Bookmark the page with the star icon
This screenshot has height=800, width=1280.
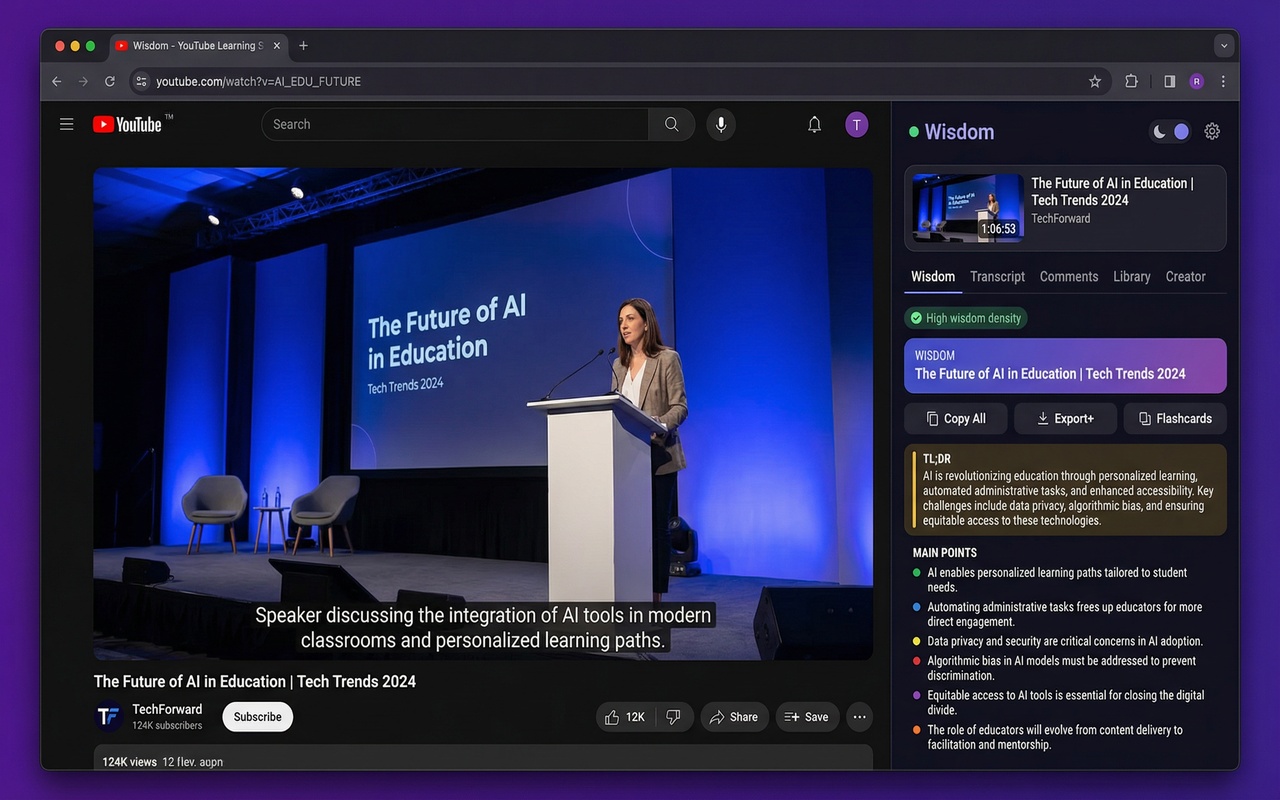point(1095,81)
